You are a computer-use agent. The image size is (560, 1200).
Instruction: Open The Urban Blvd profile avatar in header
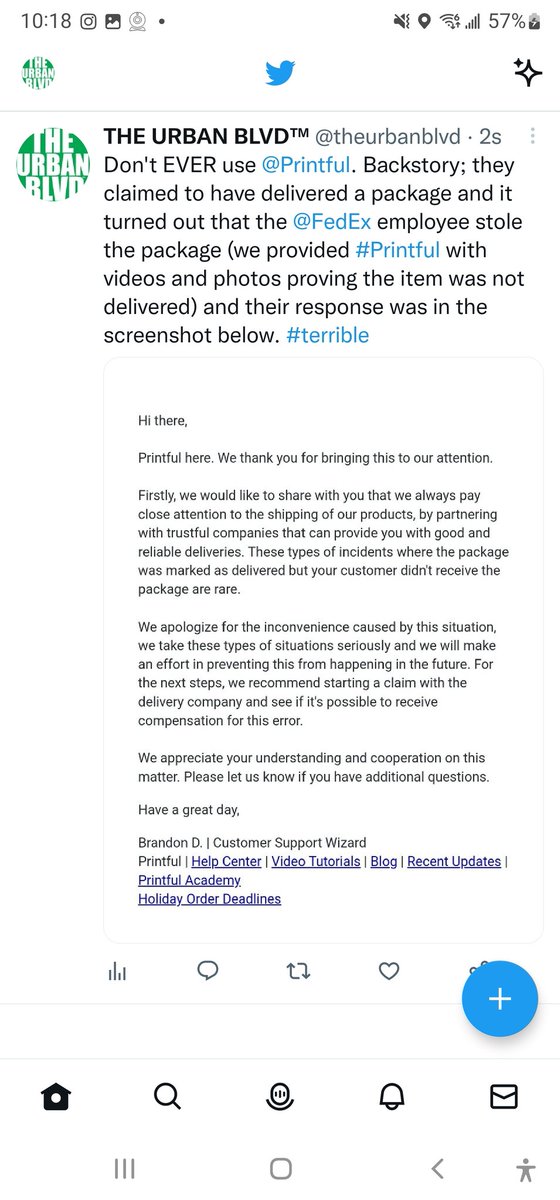38,73
